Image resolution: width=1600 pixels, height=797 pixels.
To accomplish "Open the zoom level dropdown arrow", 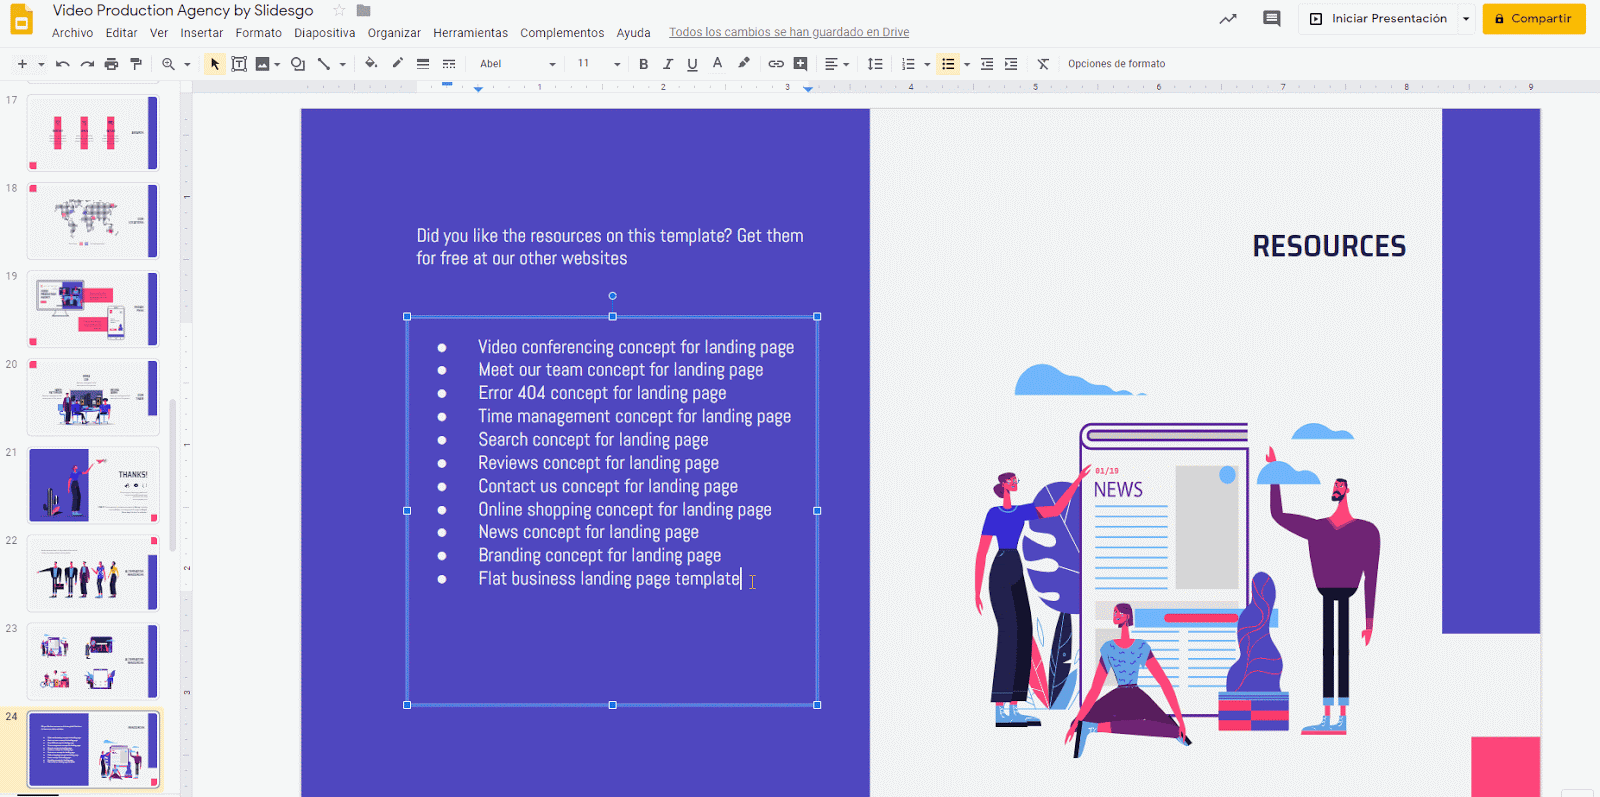I will pyautogui.click(x=187, y=64).
